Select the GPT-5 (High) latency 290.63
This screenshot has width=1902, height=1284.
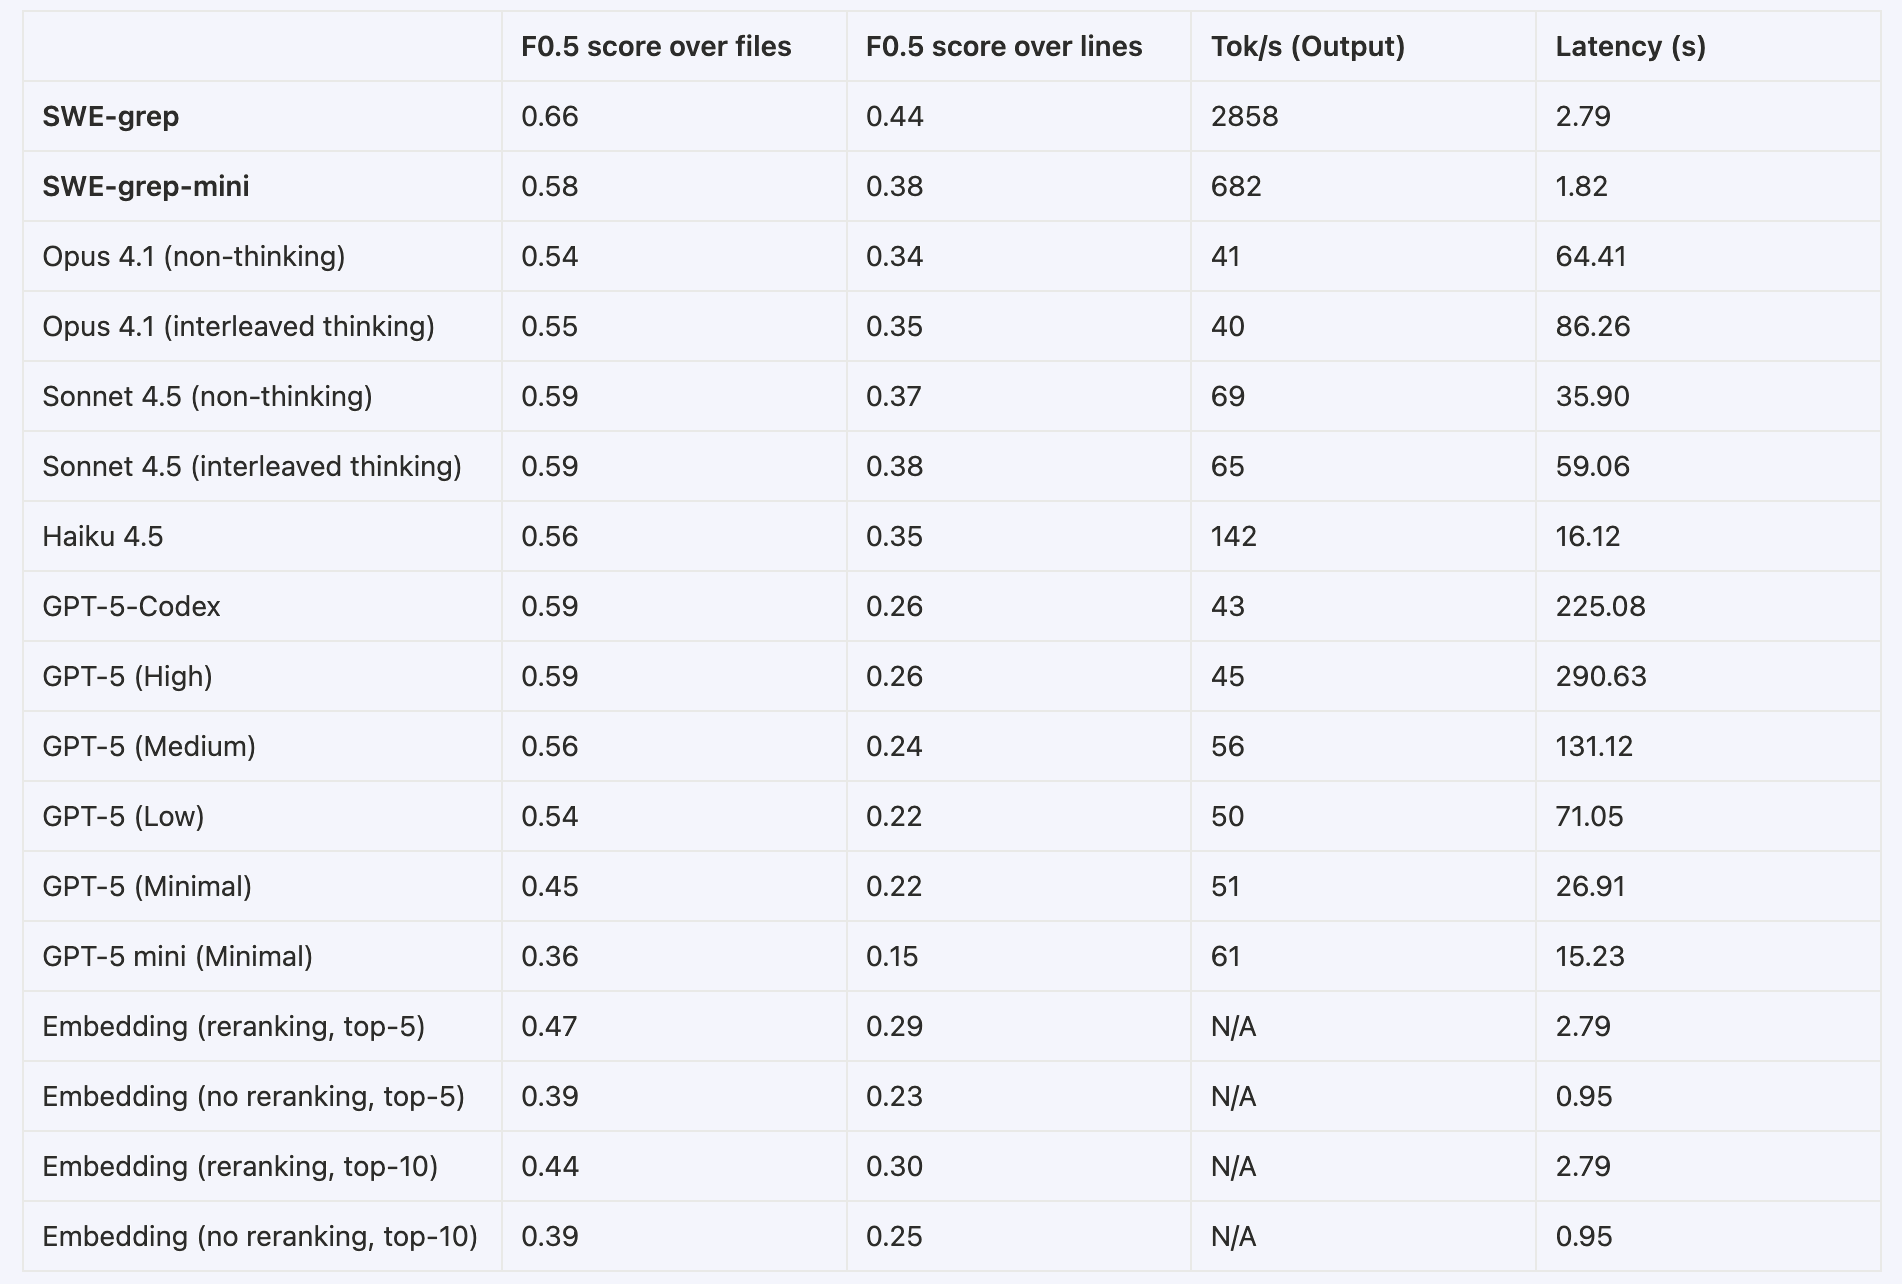[1601, 677]
